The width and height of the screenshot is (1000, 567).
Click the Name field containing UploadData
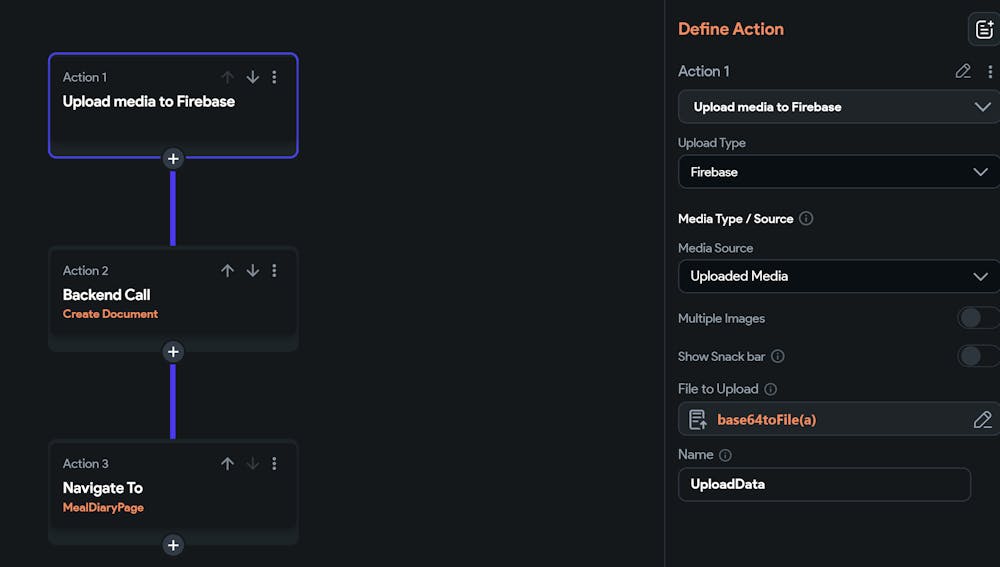click(x=824, y=484)
